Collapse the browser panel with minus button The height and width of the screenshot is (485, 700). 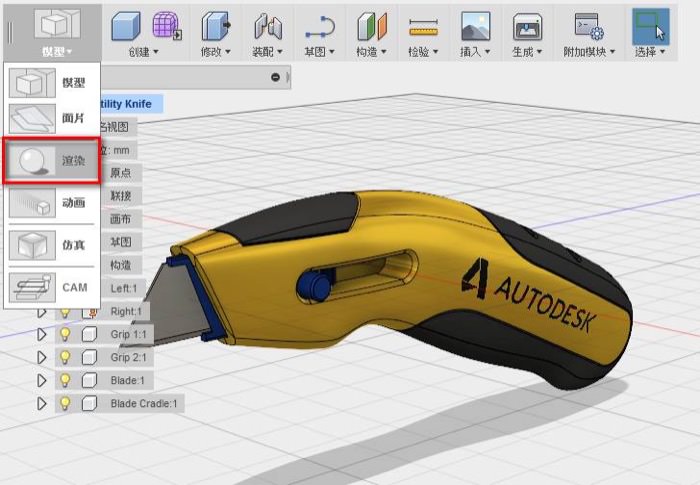[275, 77]
